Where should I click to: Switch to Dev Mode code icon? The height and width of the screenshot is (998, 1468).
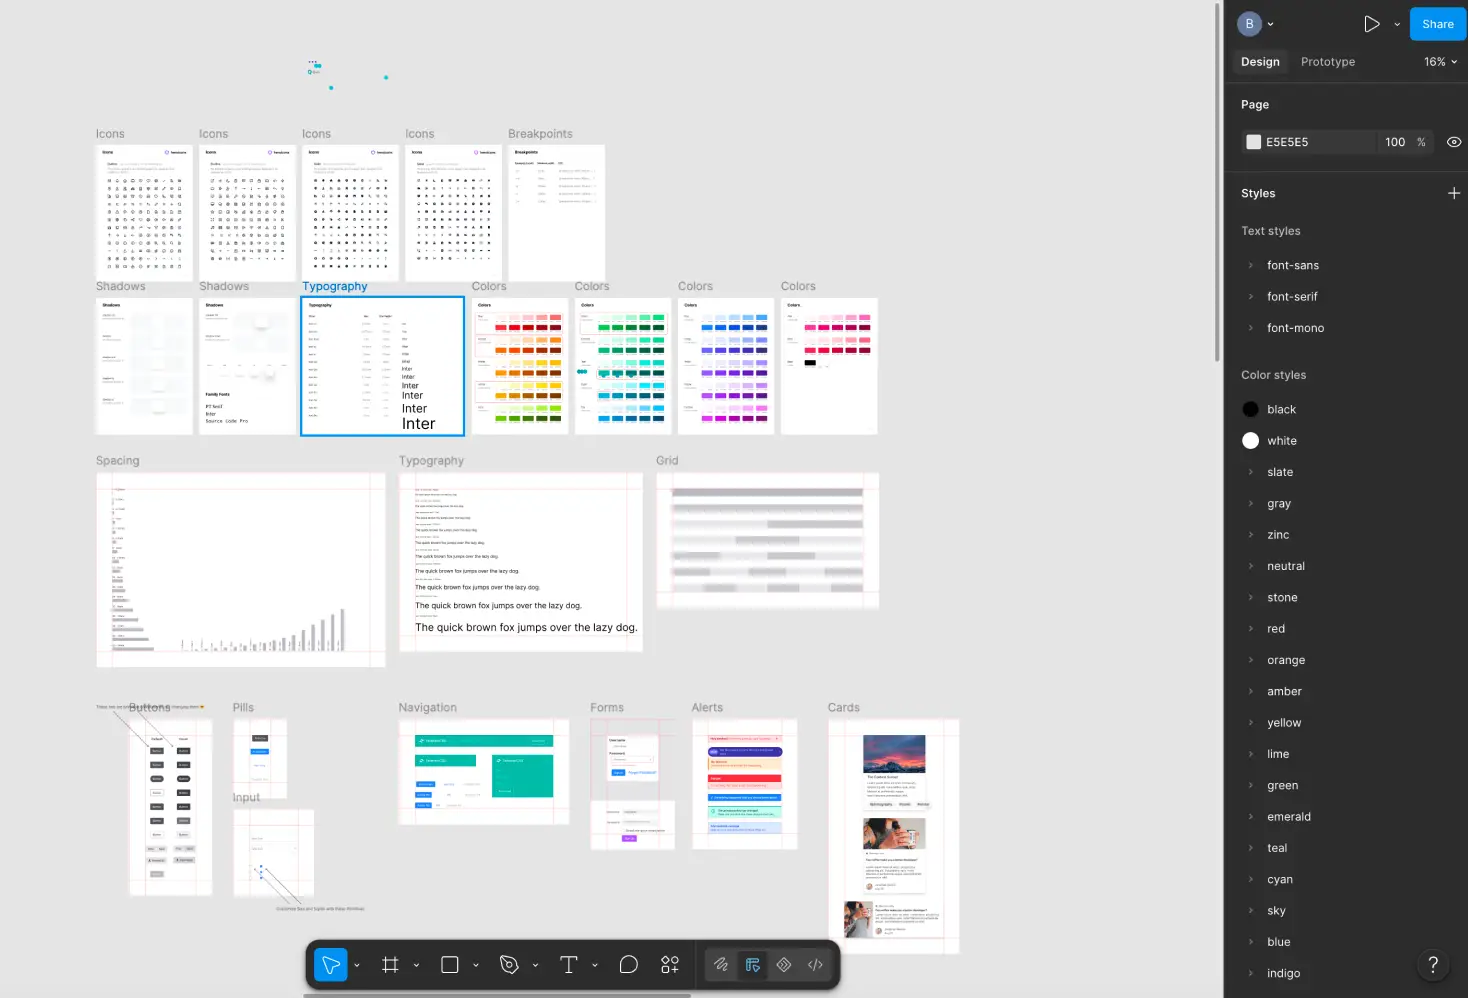pos(816,965)
